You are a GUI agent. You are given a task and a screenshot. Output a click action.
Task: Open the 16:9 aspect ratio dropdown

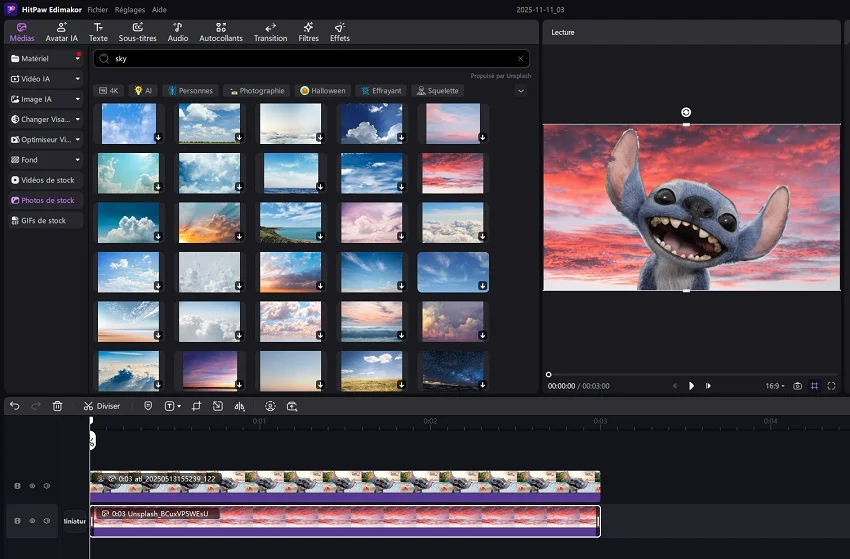(x=773, y=386)
